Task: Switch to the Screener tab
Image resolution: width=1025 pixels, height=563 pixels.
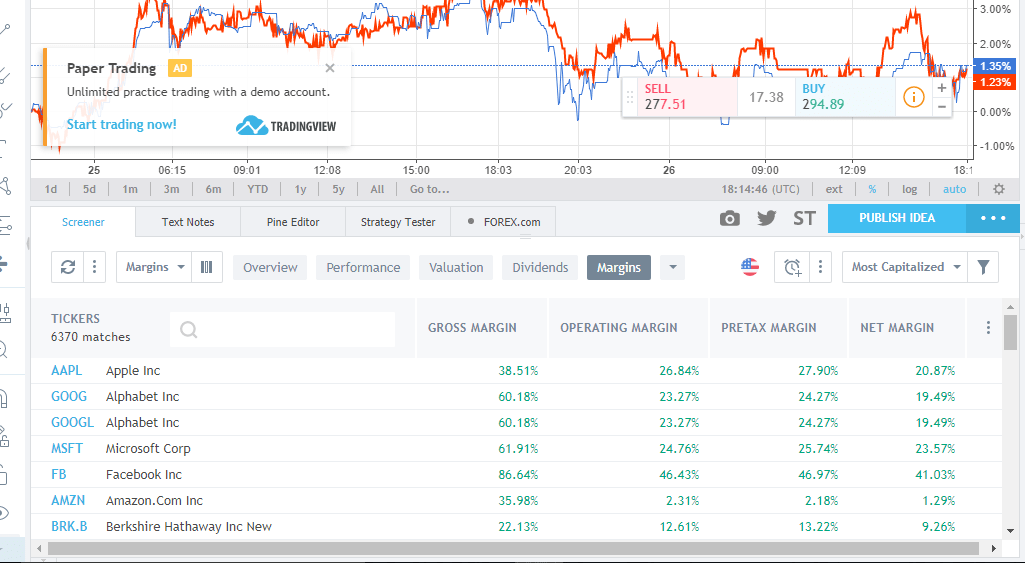Action: click(x=83, y=222)
